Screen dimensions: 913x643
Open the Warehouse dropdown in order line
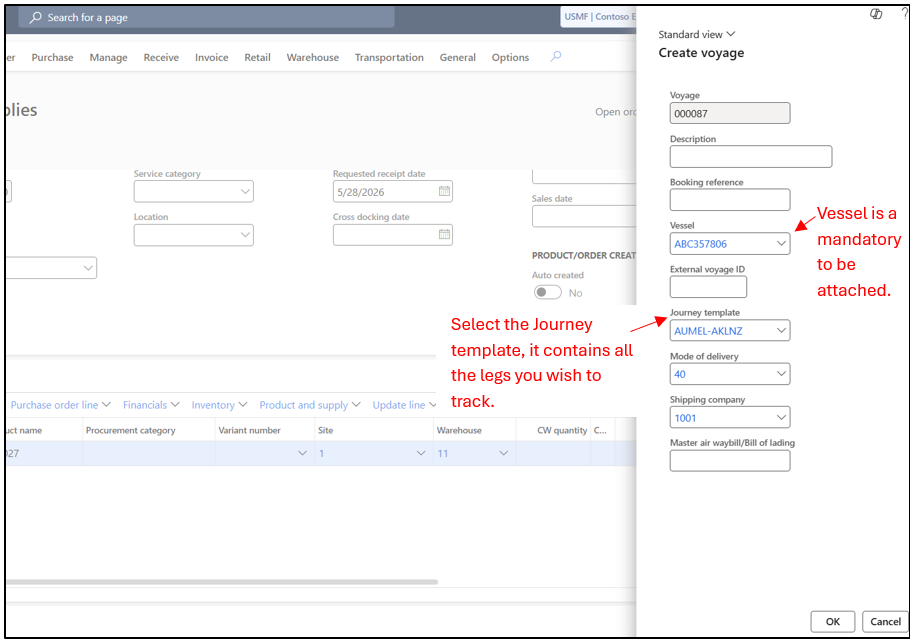pyautogui.click(x=504, y=453)
